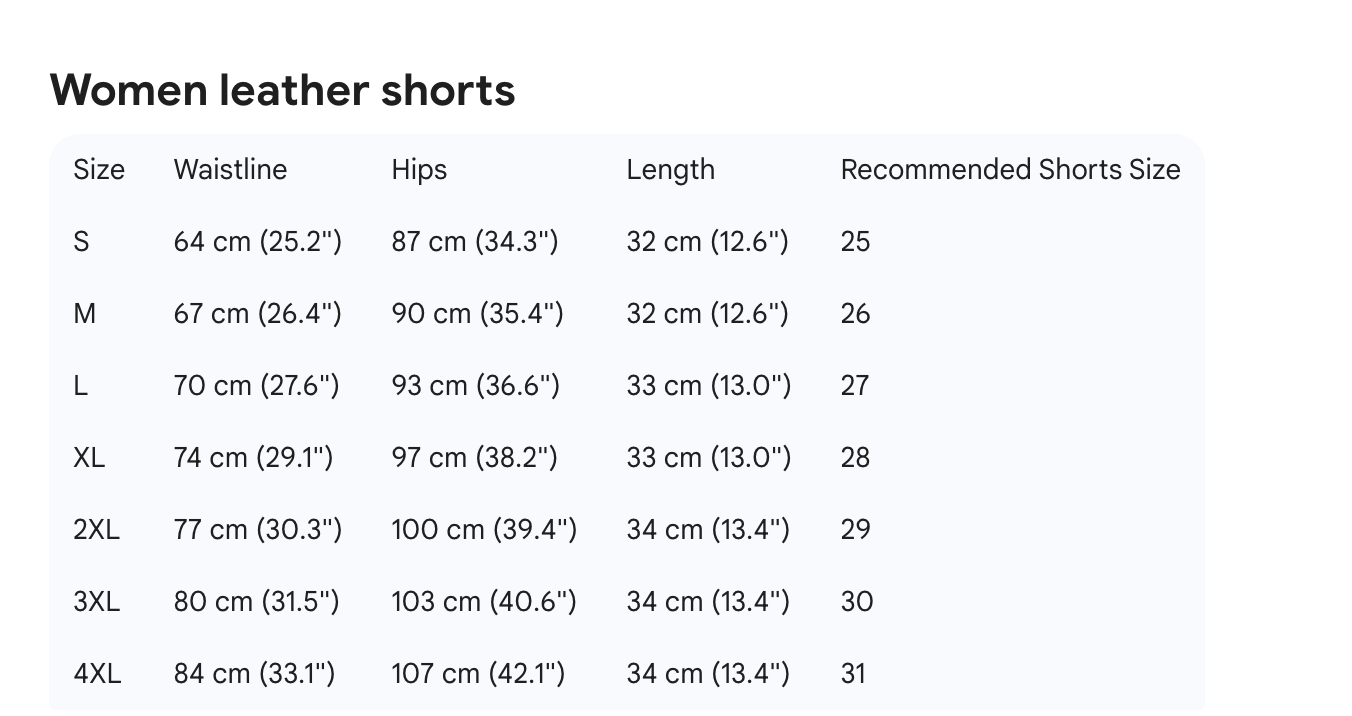Click recommended shorts size 25
Viewport: 1352px width, 716px height.
(855, 242)
